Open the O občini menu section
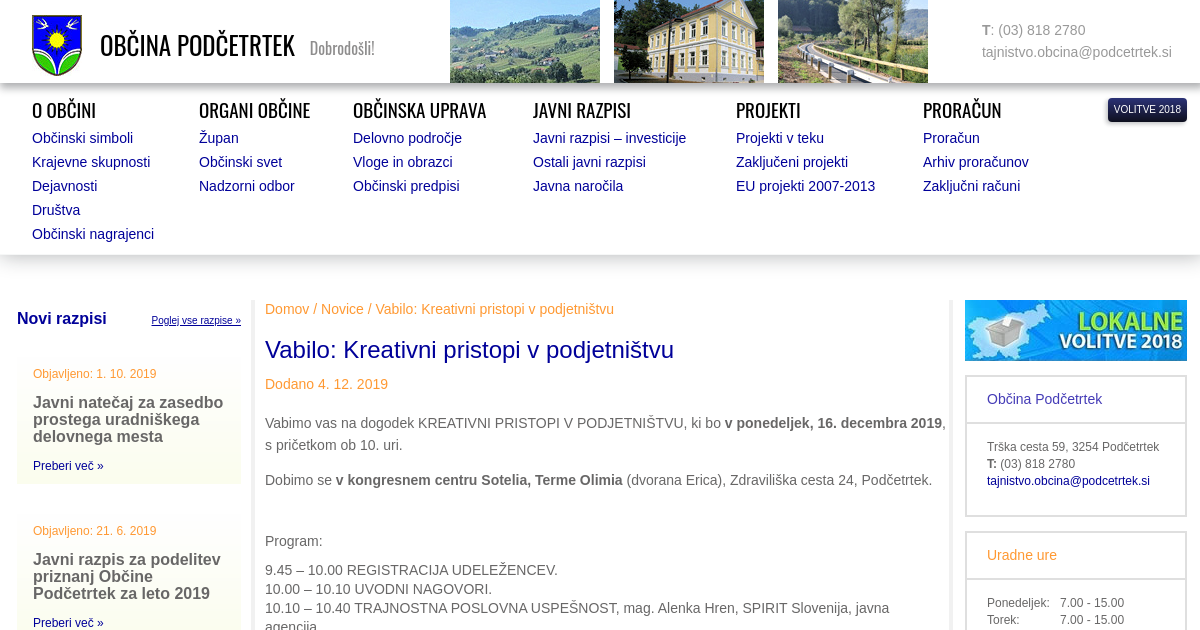The height and width of the screenshot is (630, 1200). pyautogui.click(x=64, y=110)
